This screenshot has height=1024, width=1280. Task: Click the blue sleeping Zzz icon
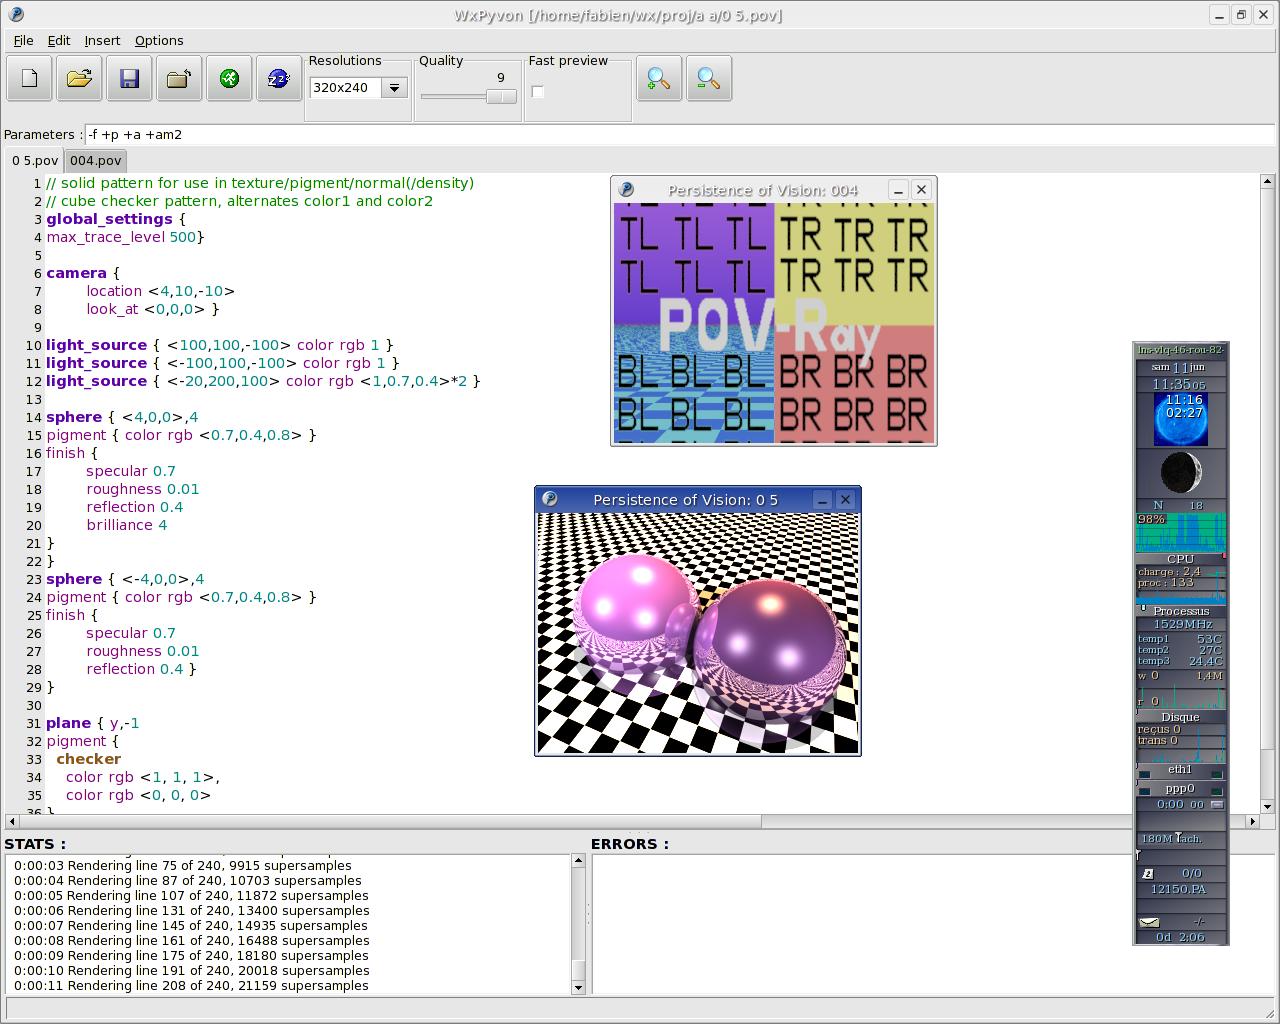pos(279,79)
